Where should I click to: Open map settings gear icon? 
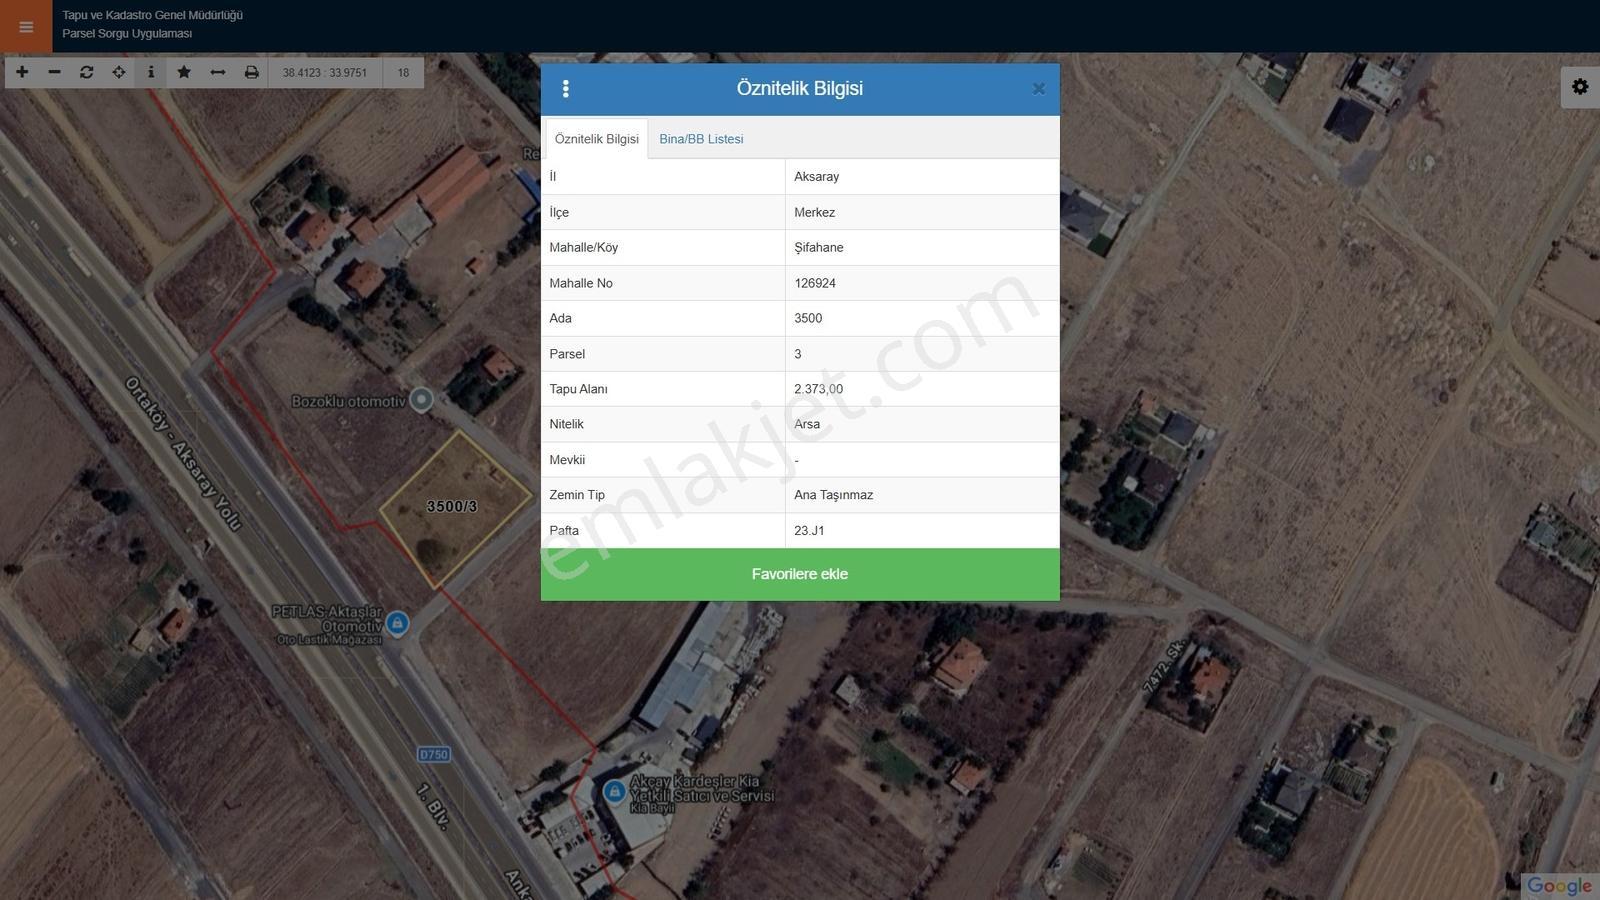click(x=1580, y=87)
